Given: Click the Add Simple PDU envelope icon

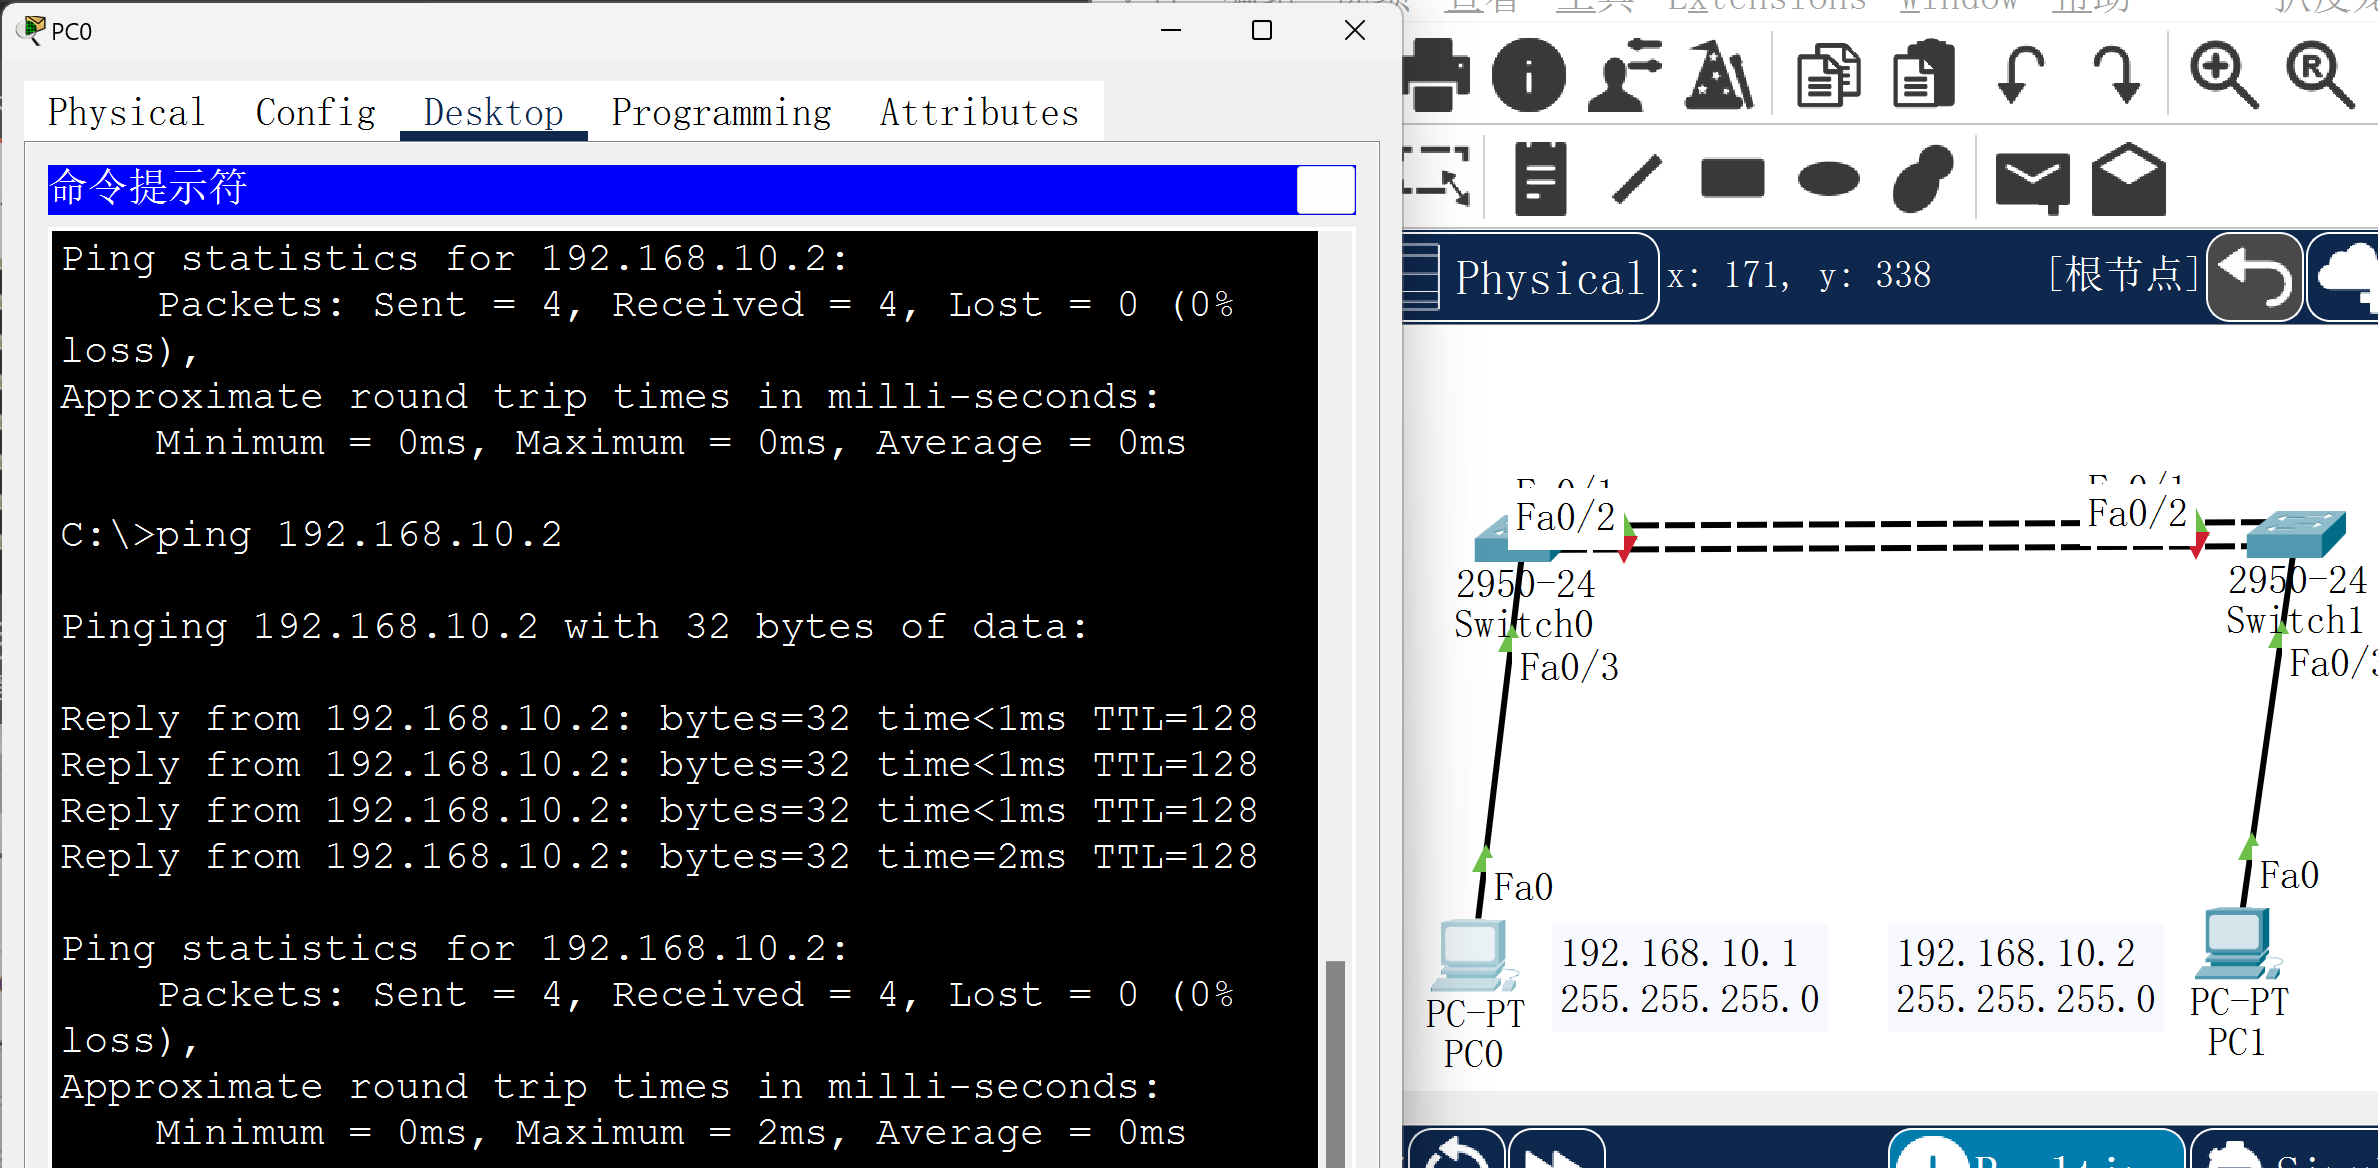Looking at the screenshot, I should pos(2032,182).
